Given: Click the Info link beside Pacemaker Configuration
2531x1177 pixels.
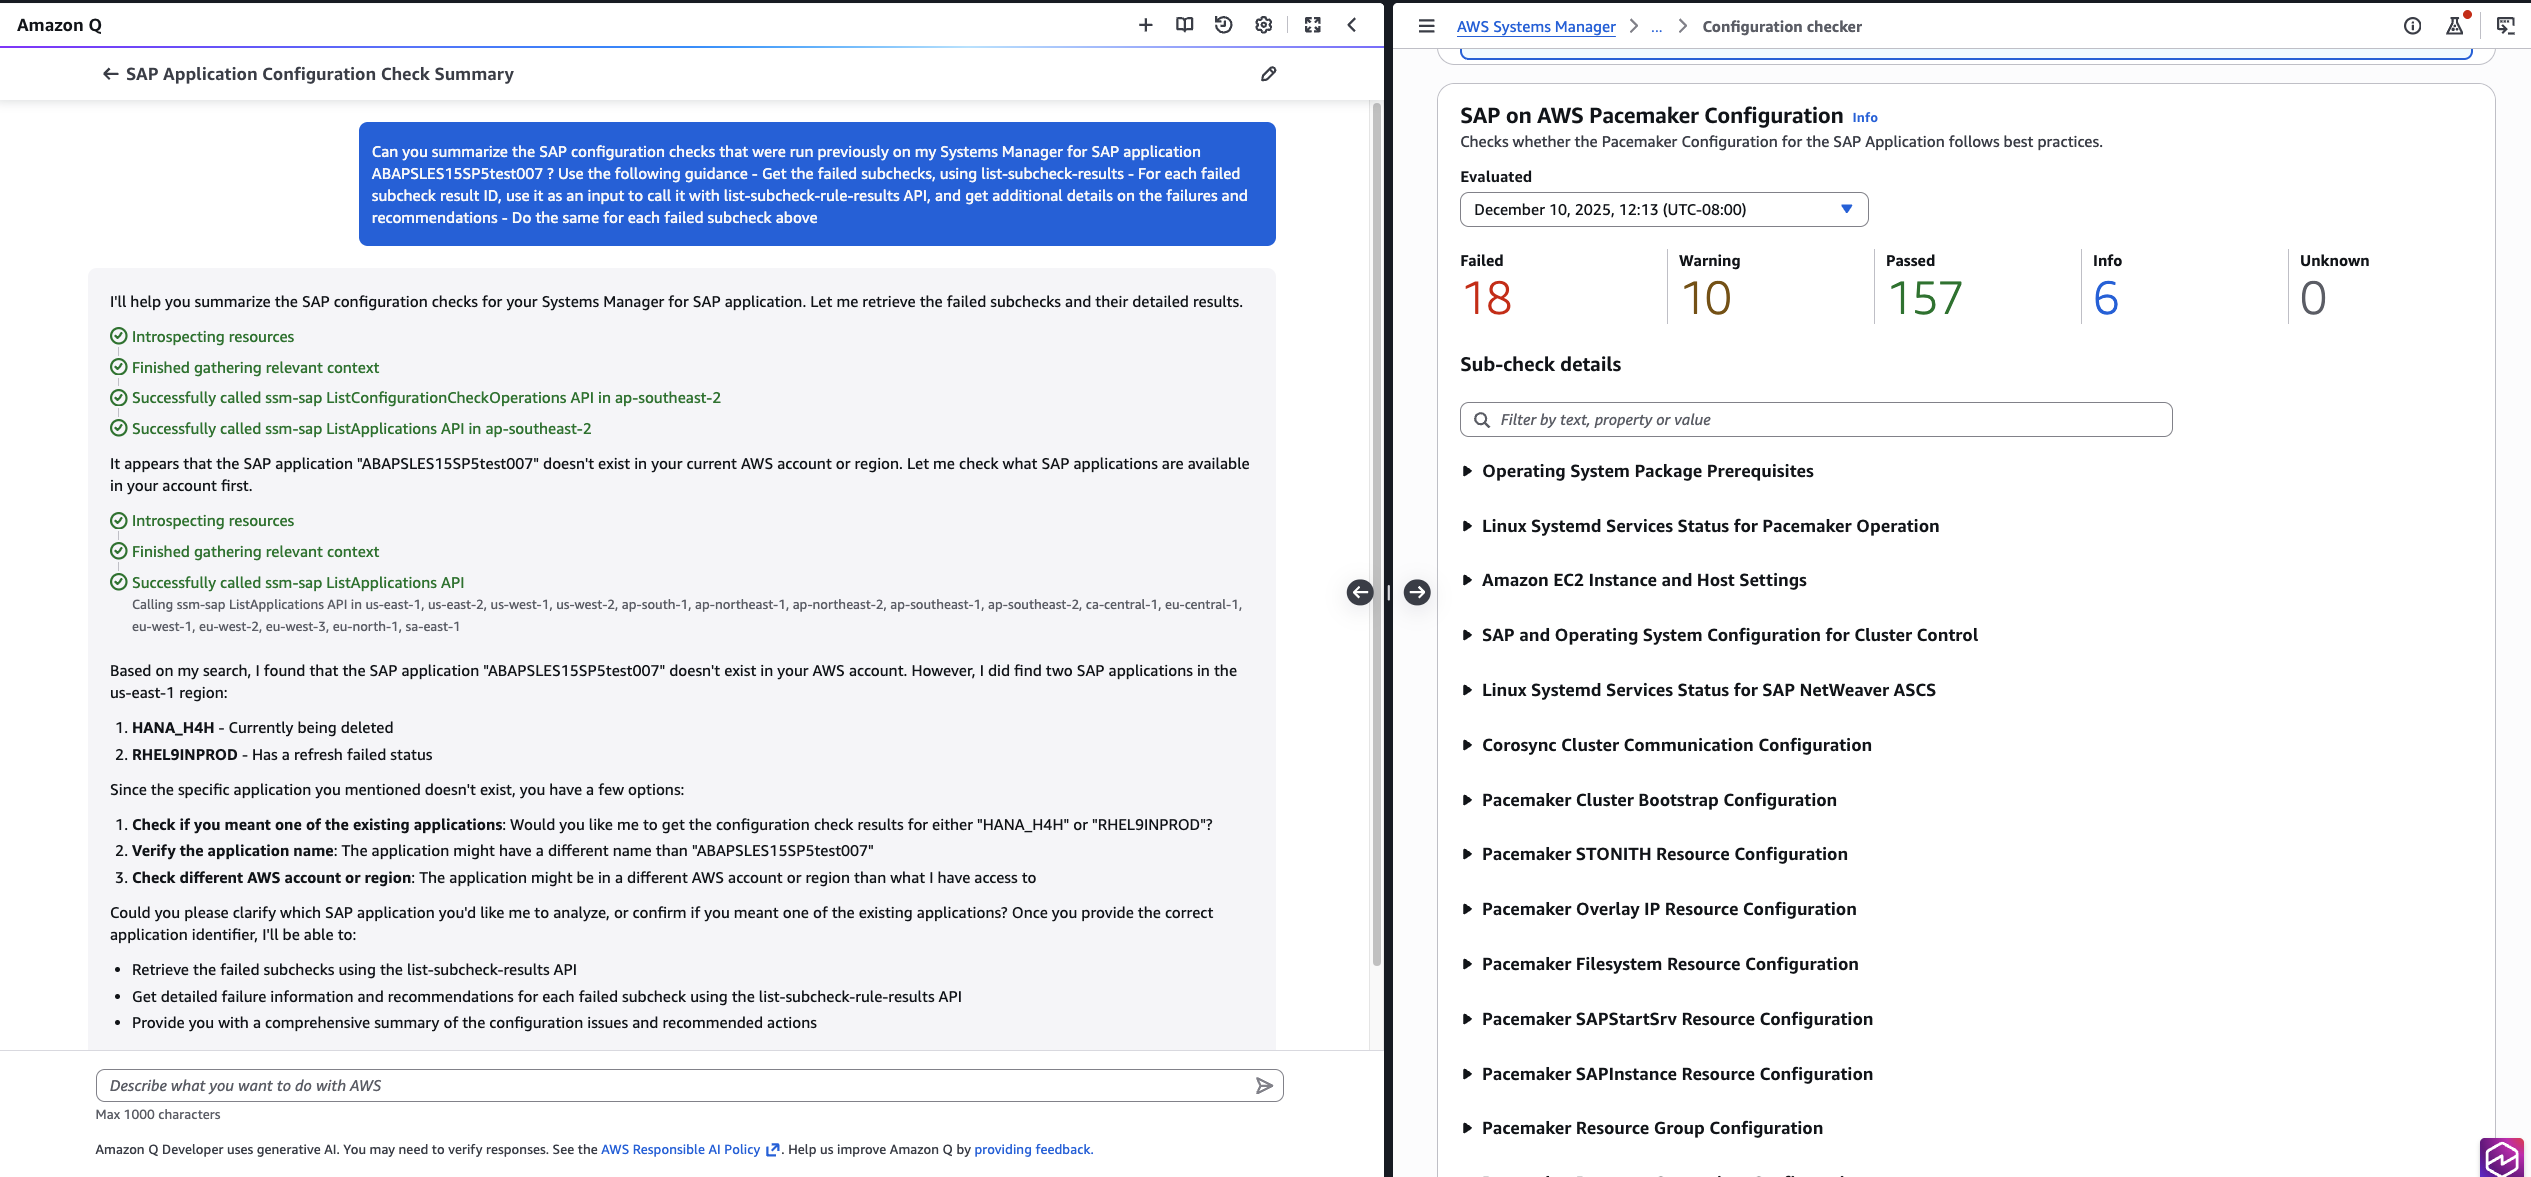Looking at the screenshot, I should (x=1864, y=117).
